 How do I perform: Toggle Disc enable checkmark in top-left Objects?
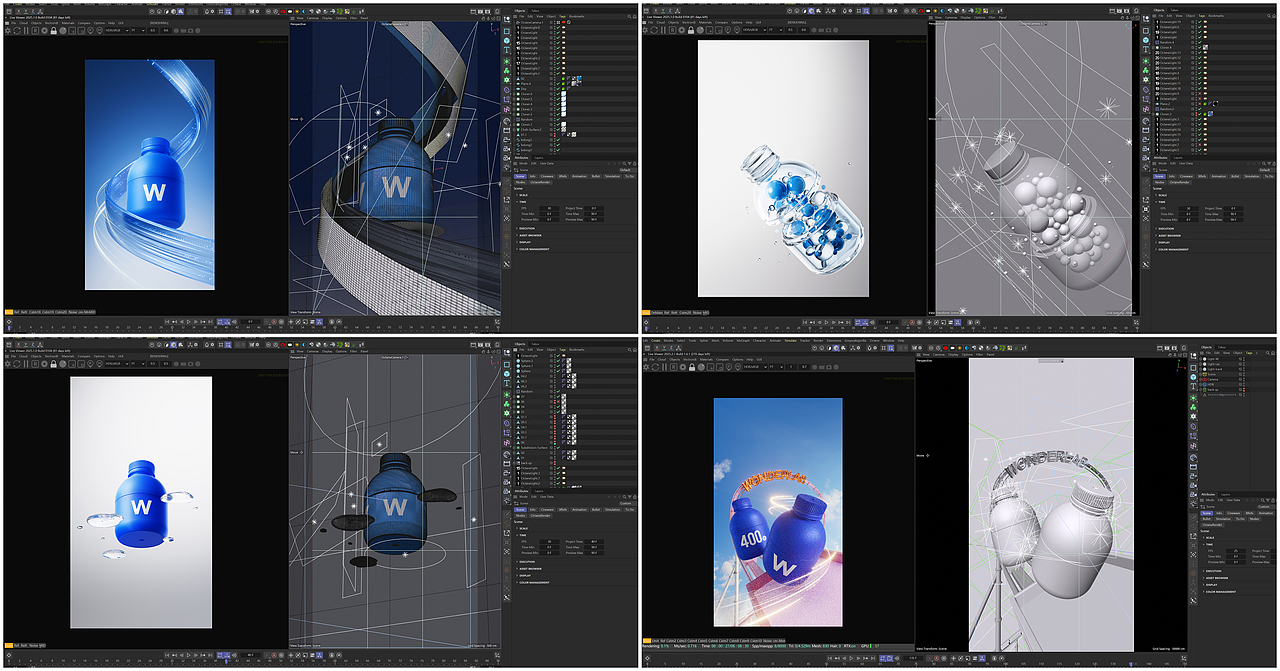click(x=558, y=88)
